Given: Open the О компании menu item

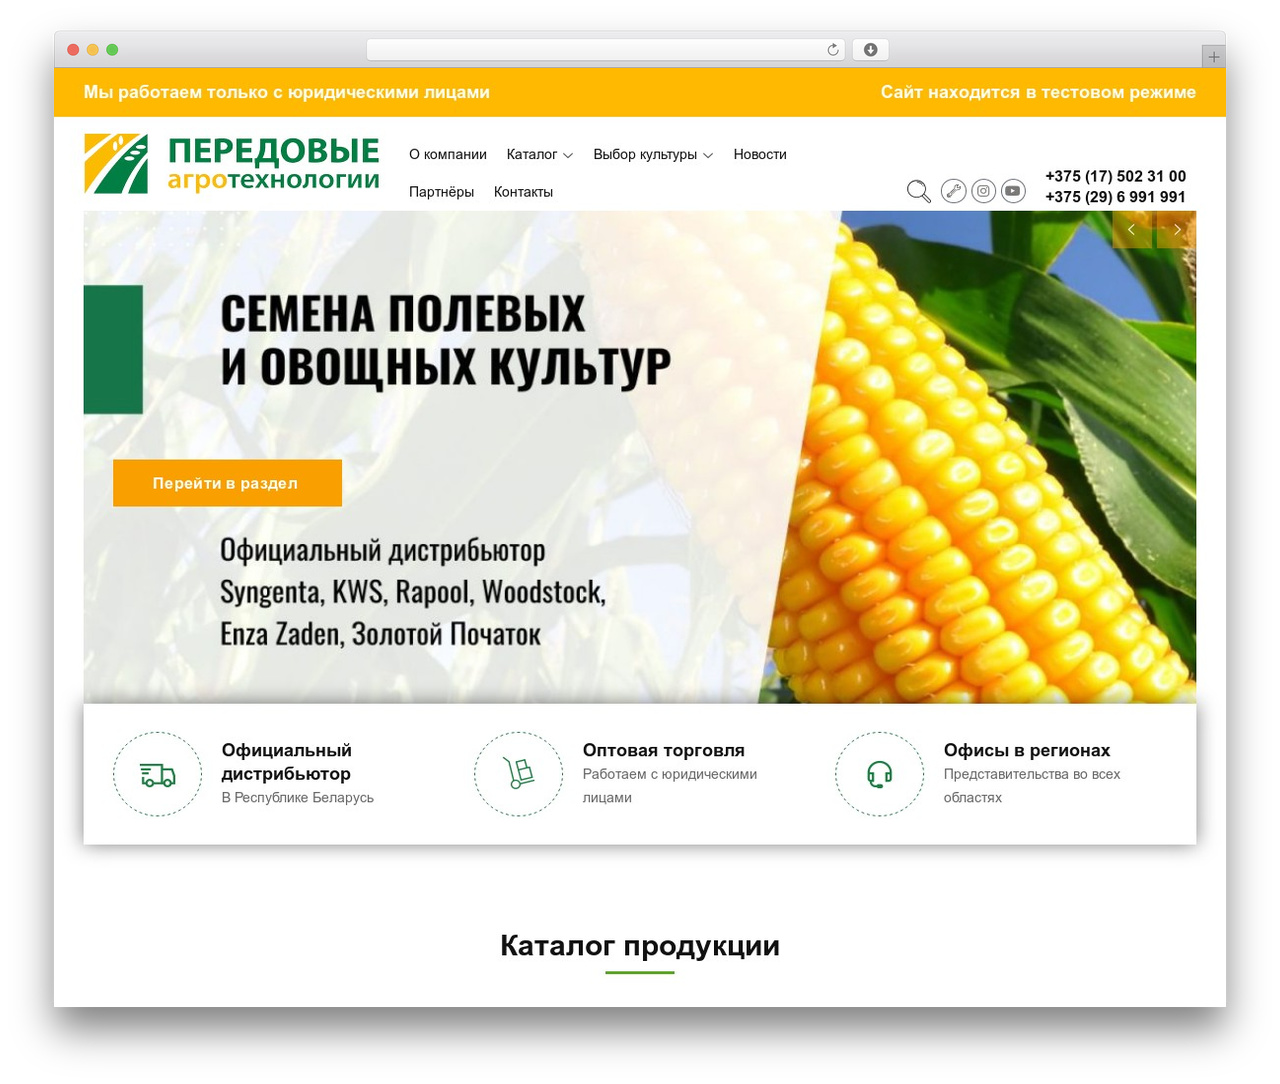Looking at the screenshot, I should [448, 154].
